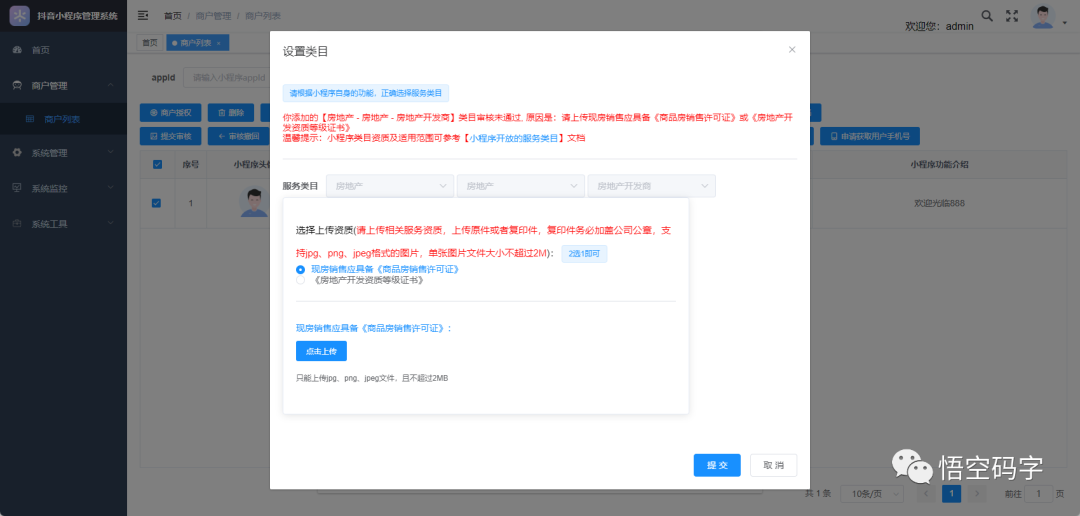This screenshot has width=1080, height=516.
Task: Click 首页 in the breadcrumb
Action: point(173,15)
